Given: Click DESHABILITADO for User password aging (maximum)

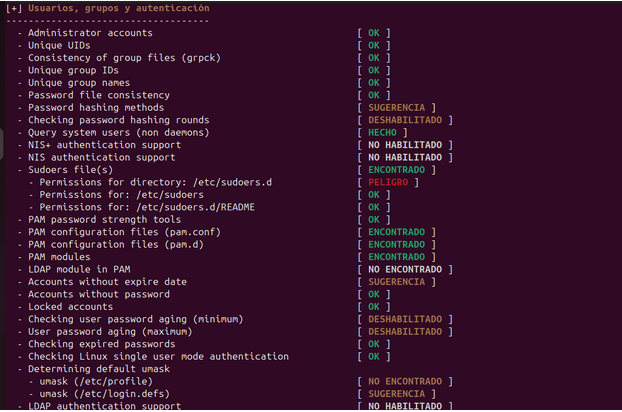Looking at the screenshot, I should 406,331.
